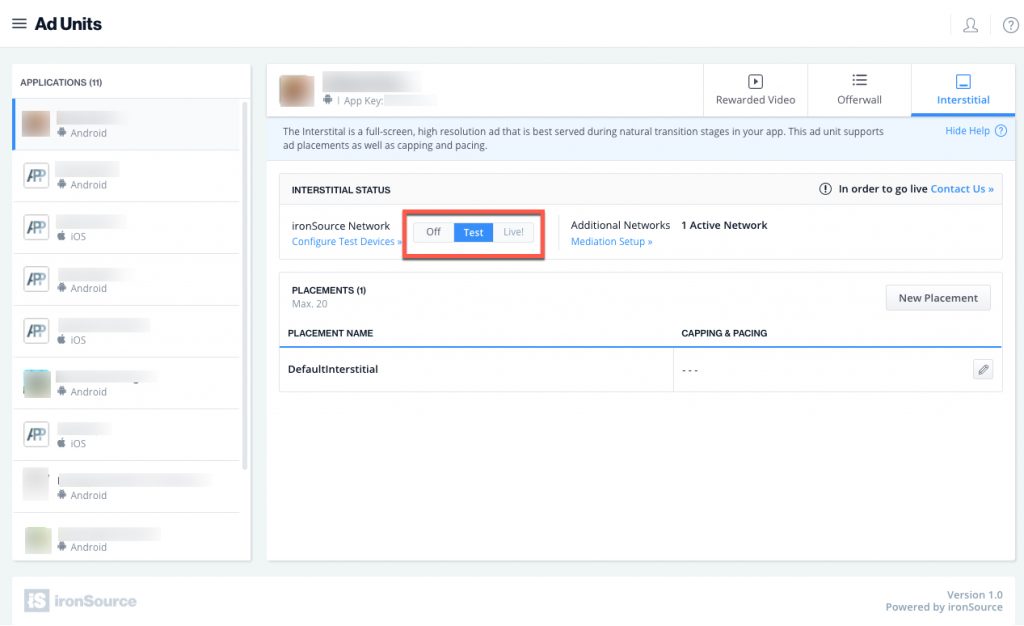This screenshot has height=626, width=1024.
Task: Click the PLACEMENT NAME column header
Action: pos(330,333)
